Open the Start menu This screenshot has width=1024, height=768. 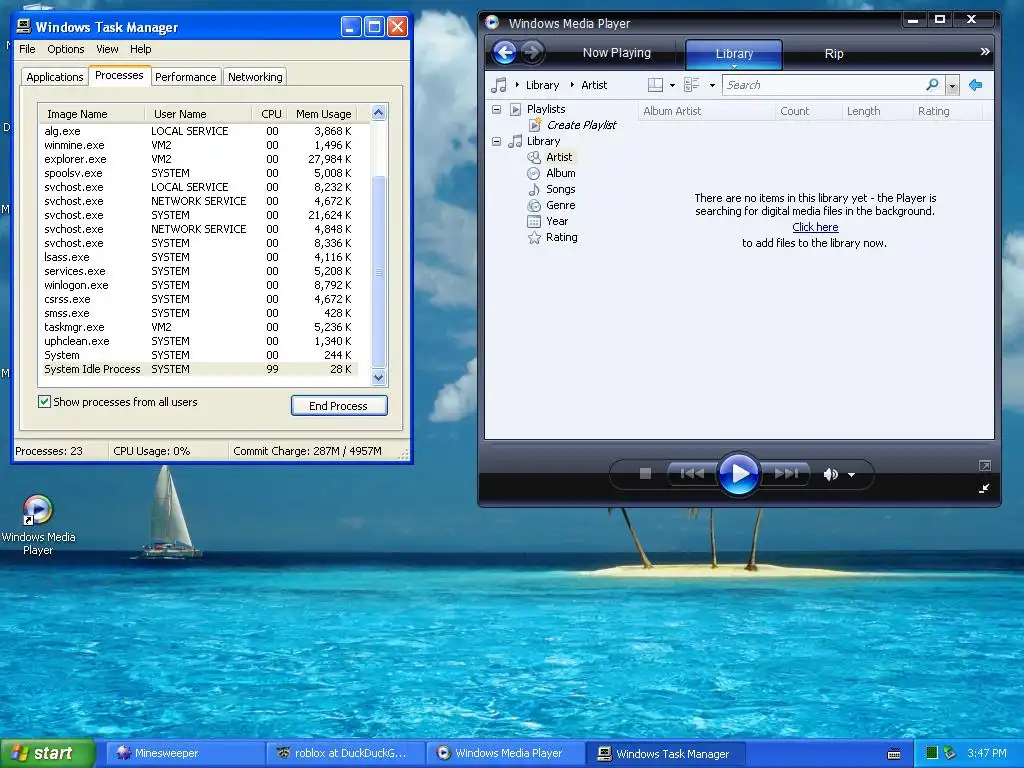47,753
